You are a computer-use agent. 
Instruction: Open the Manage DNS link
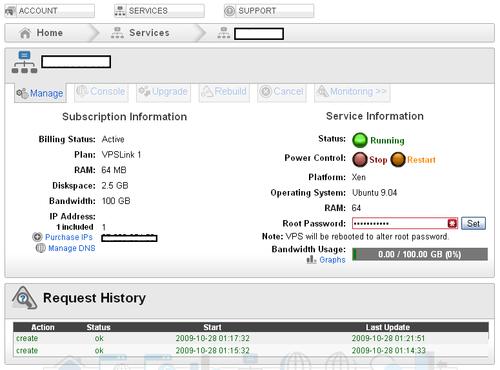coord(72,248)
